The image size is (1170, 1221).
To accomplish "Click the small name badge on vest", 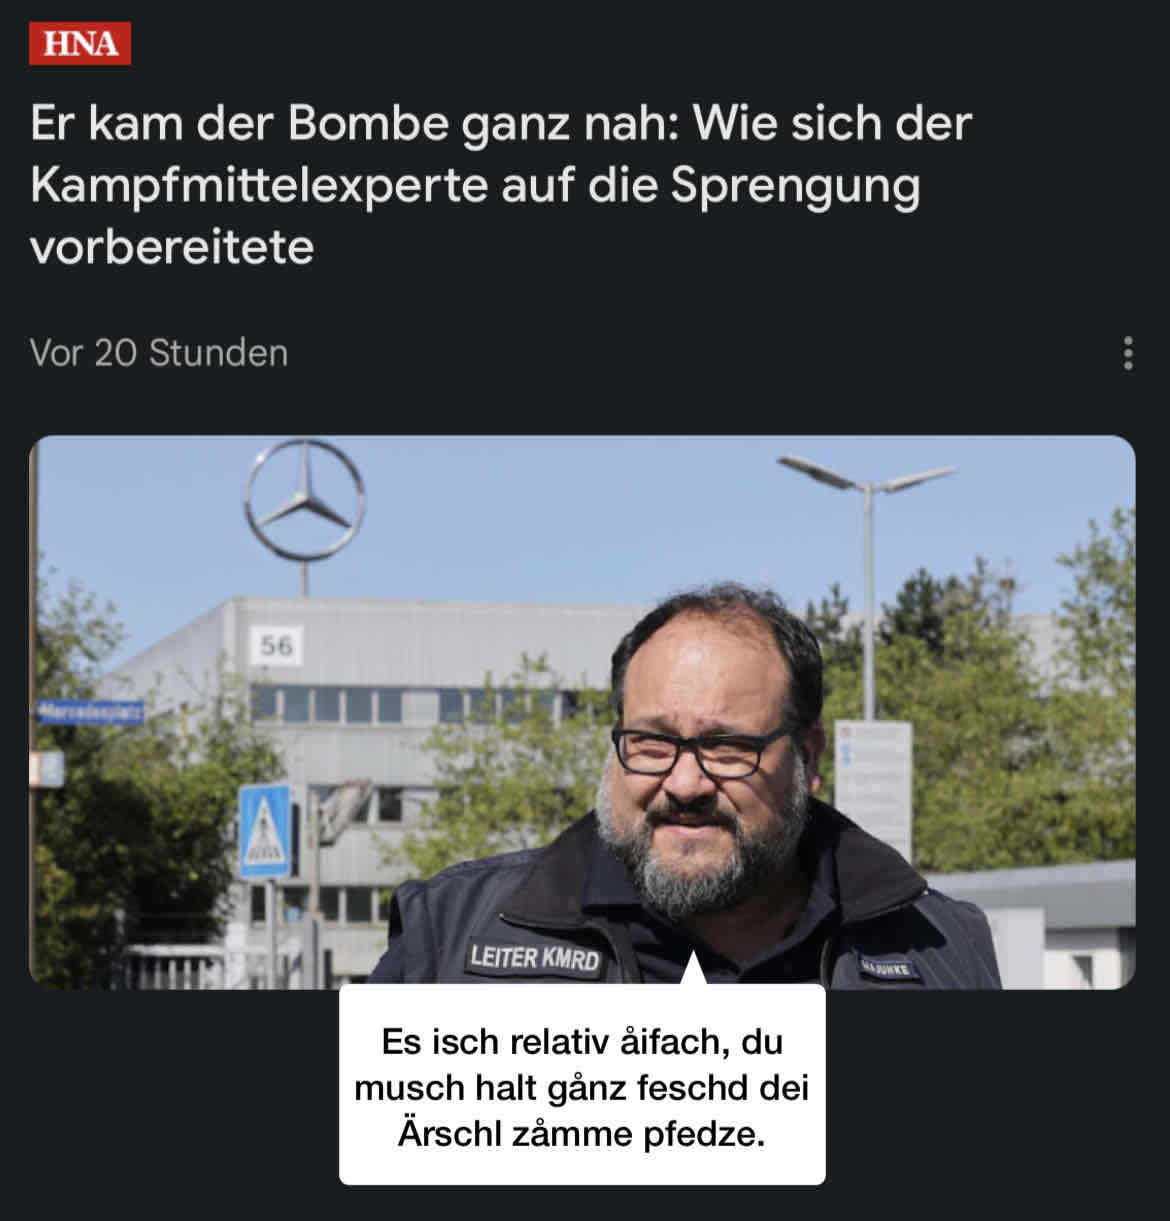I will click(x=887, y=967).
